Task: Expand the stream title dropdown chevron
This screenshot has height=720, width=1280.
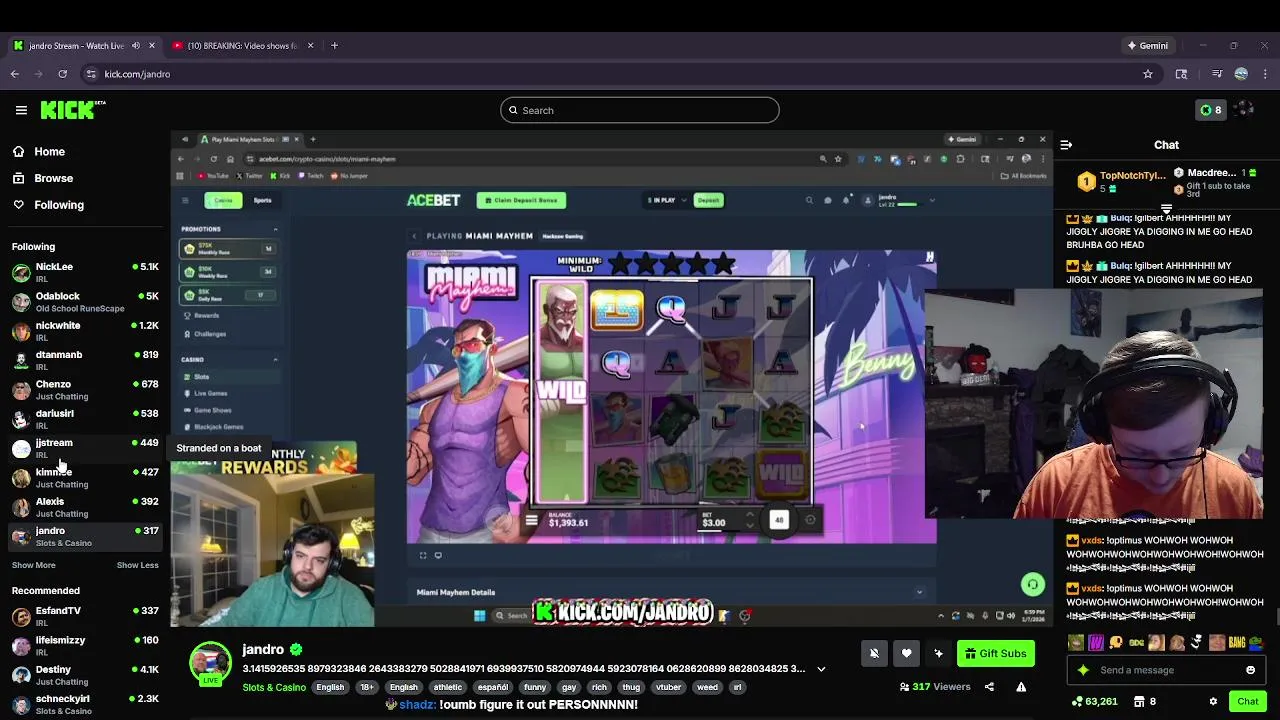Action: pyautogui.click(x=821, y=669)
